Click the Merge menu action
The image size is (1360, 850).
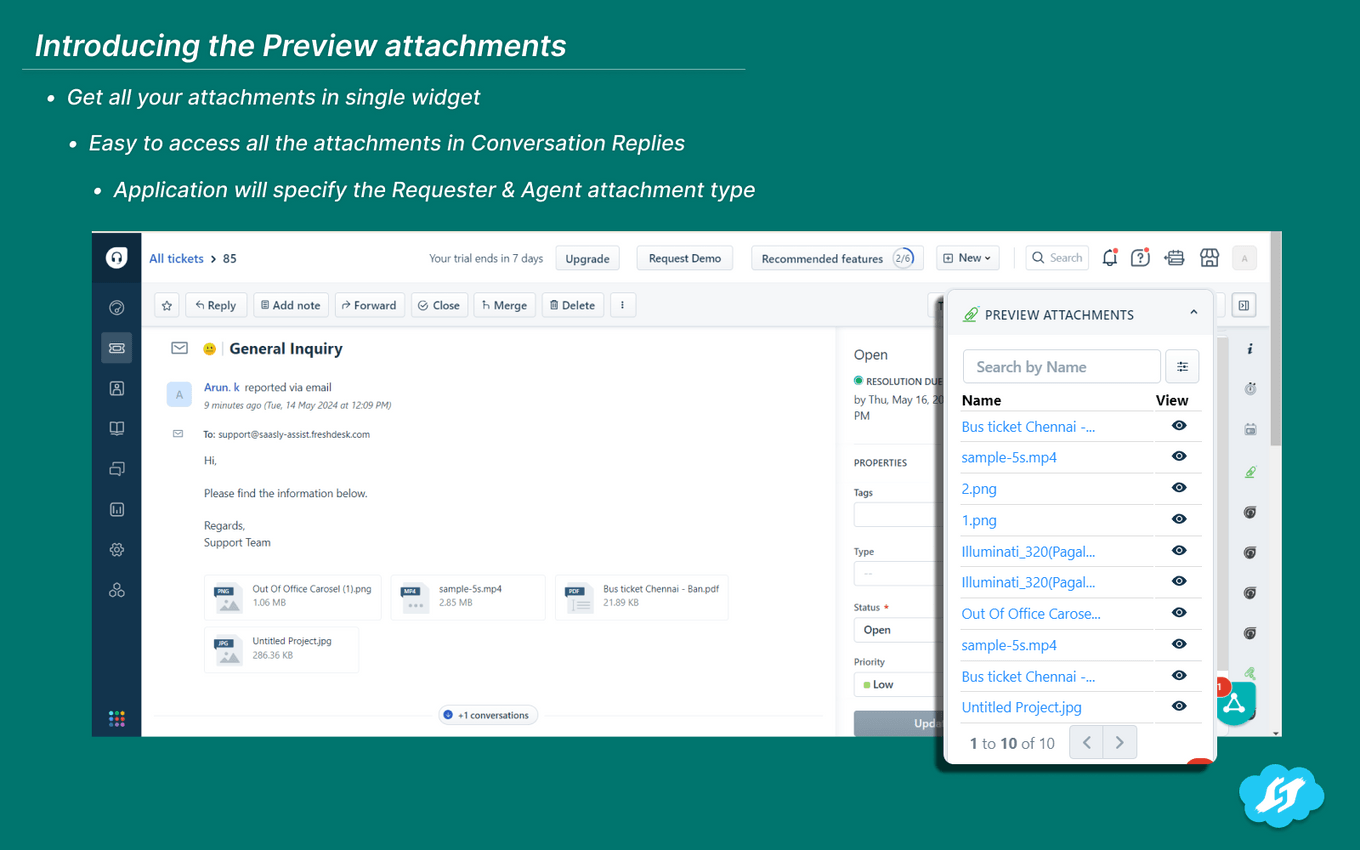coord(504,305)
